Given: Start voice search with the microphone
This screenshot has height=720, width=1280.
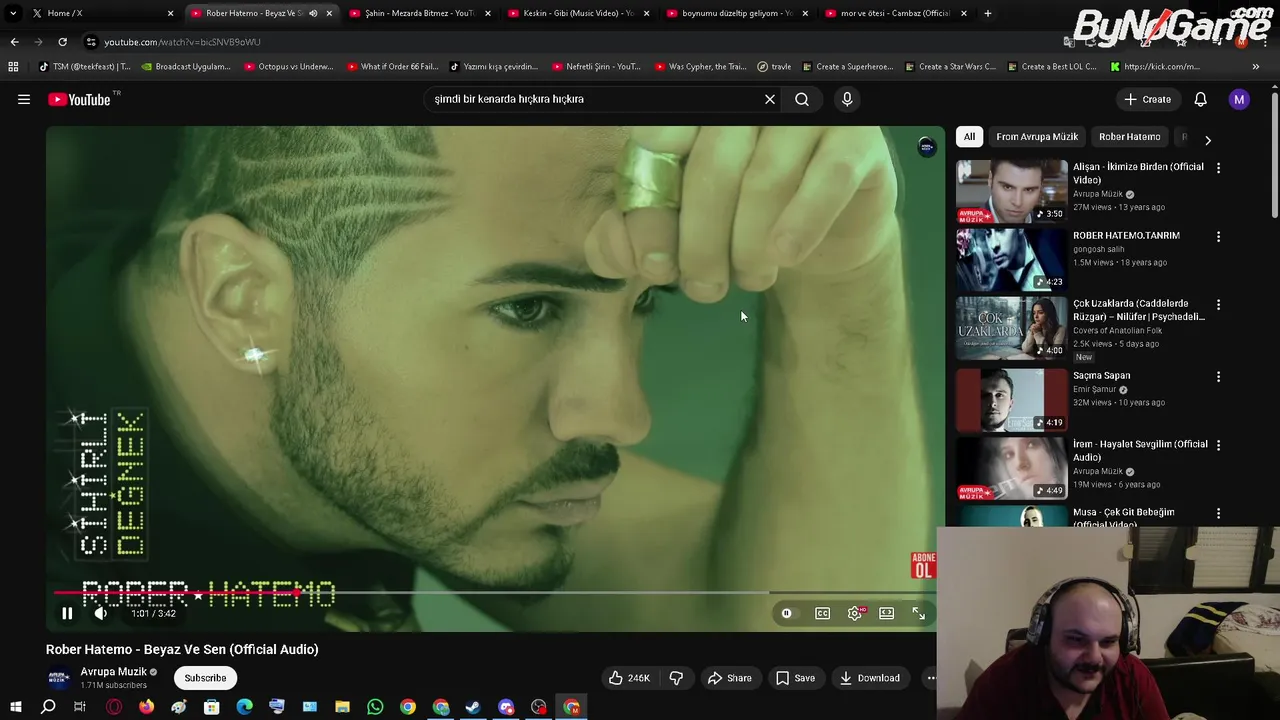Looking at the screenshot, I should (847, 99).
